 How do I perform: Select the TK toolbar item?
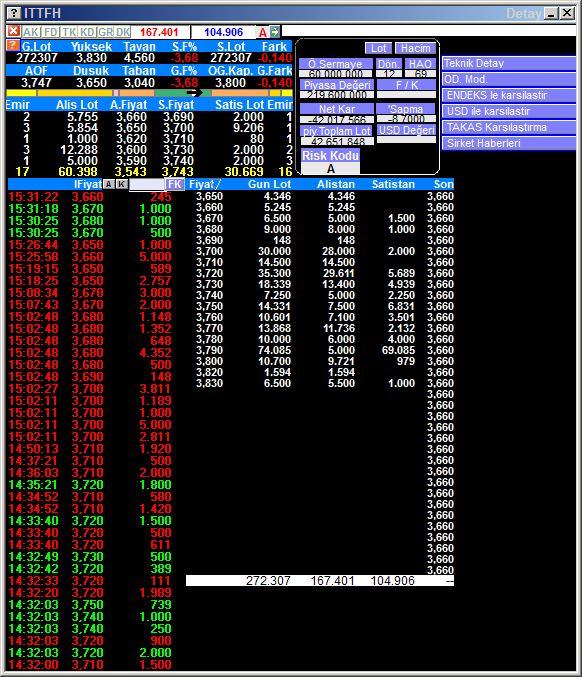[69, 32]
